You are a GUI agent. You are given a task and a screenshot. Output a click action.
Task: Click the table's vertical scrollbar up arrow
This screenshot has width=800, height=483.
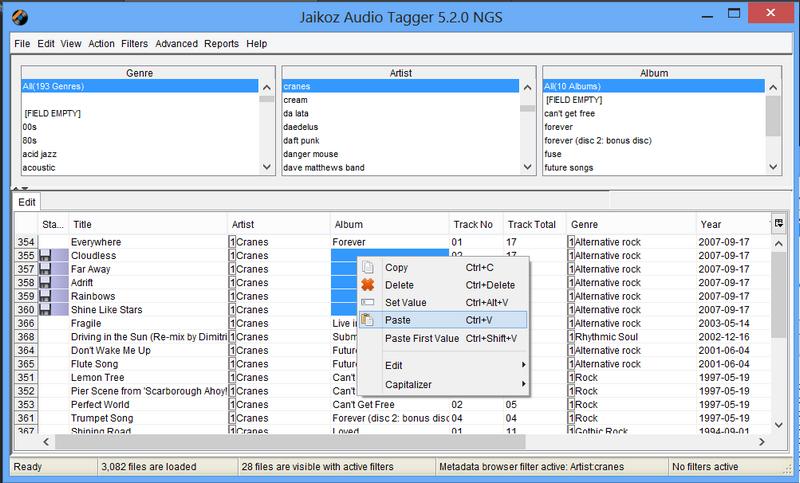pos(779,244)
